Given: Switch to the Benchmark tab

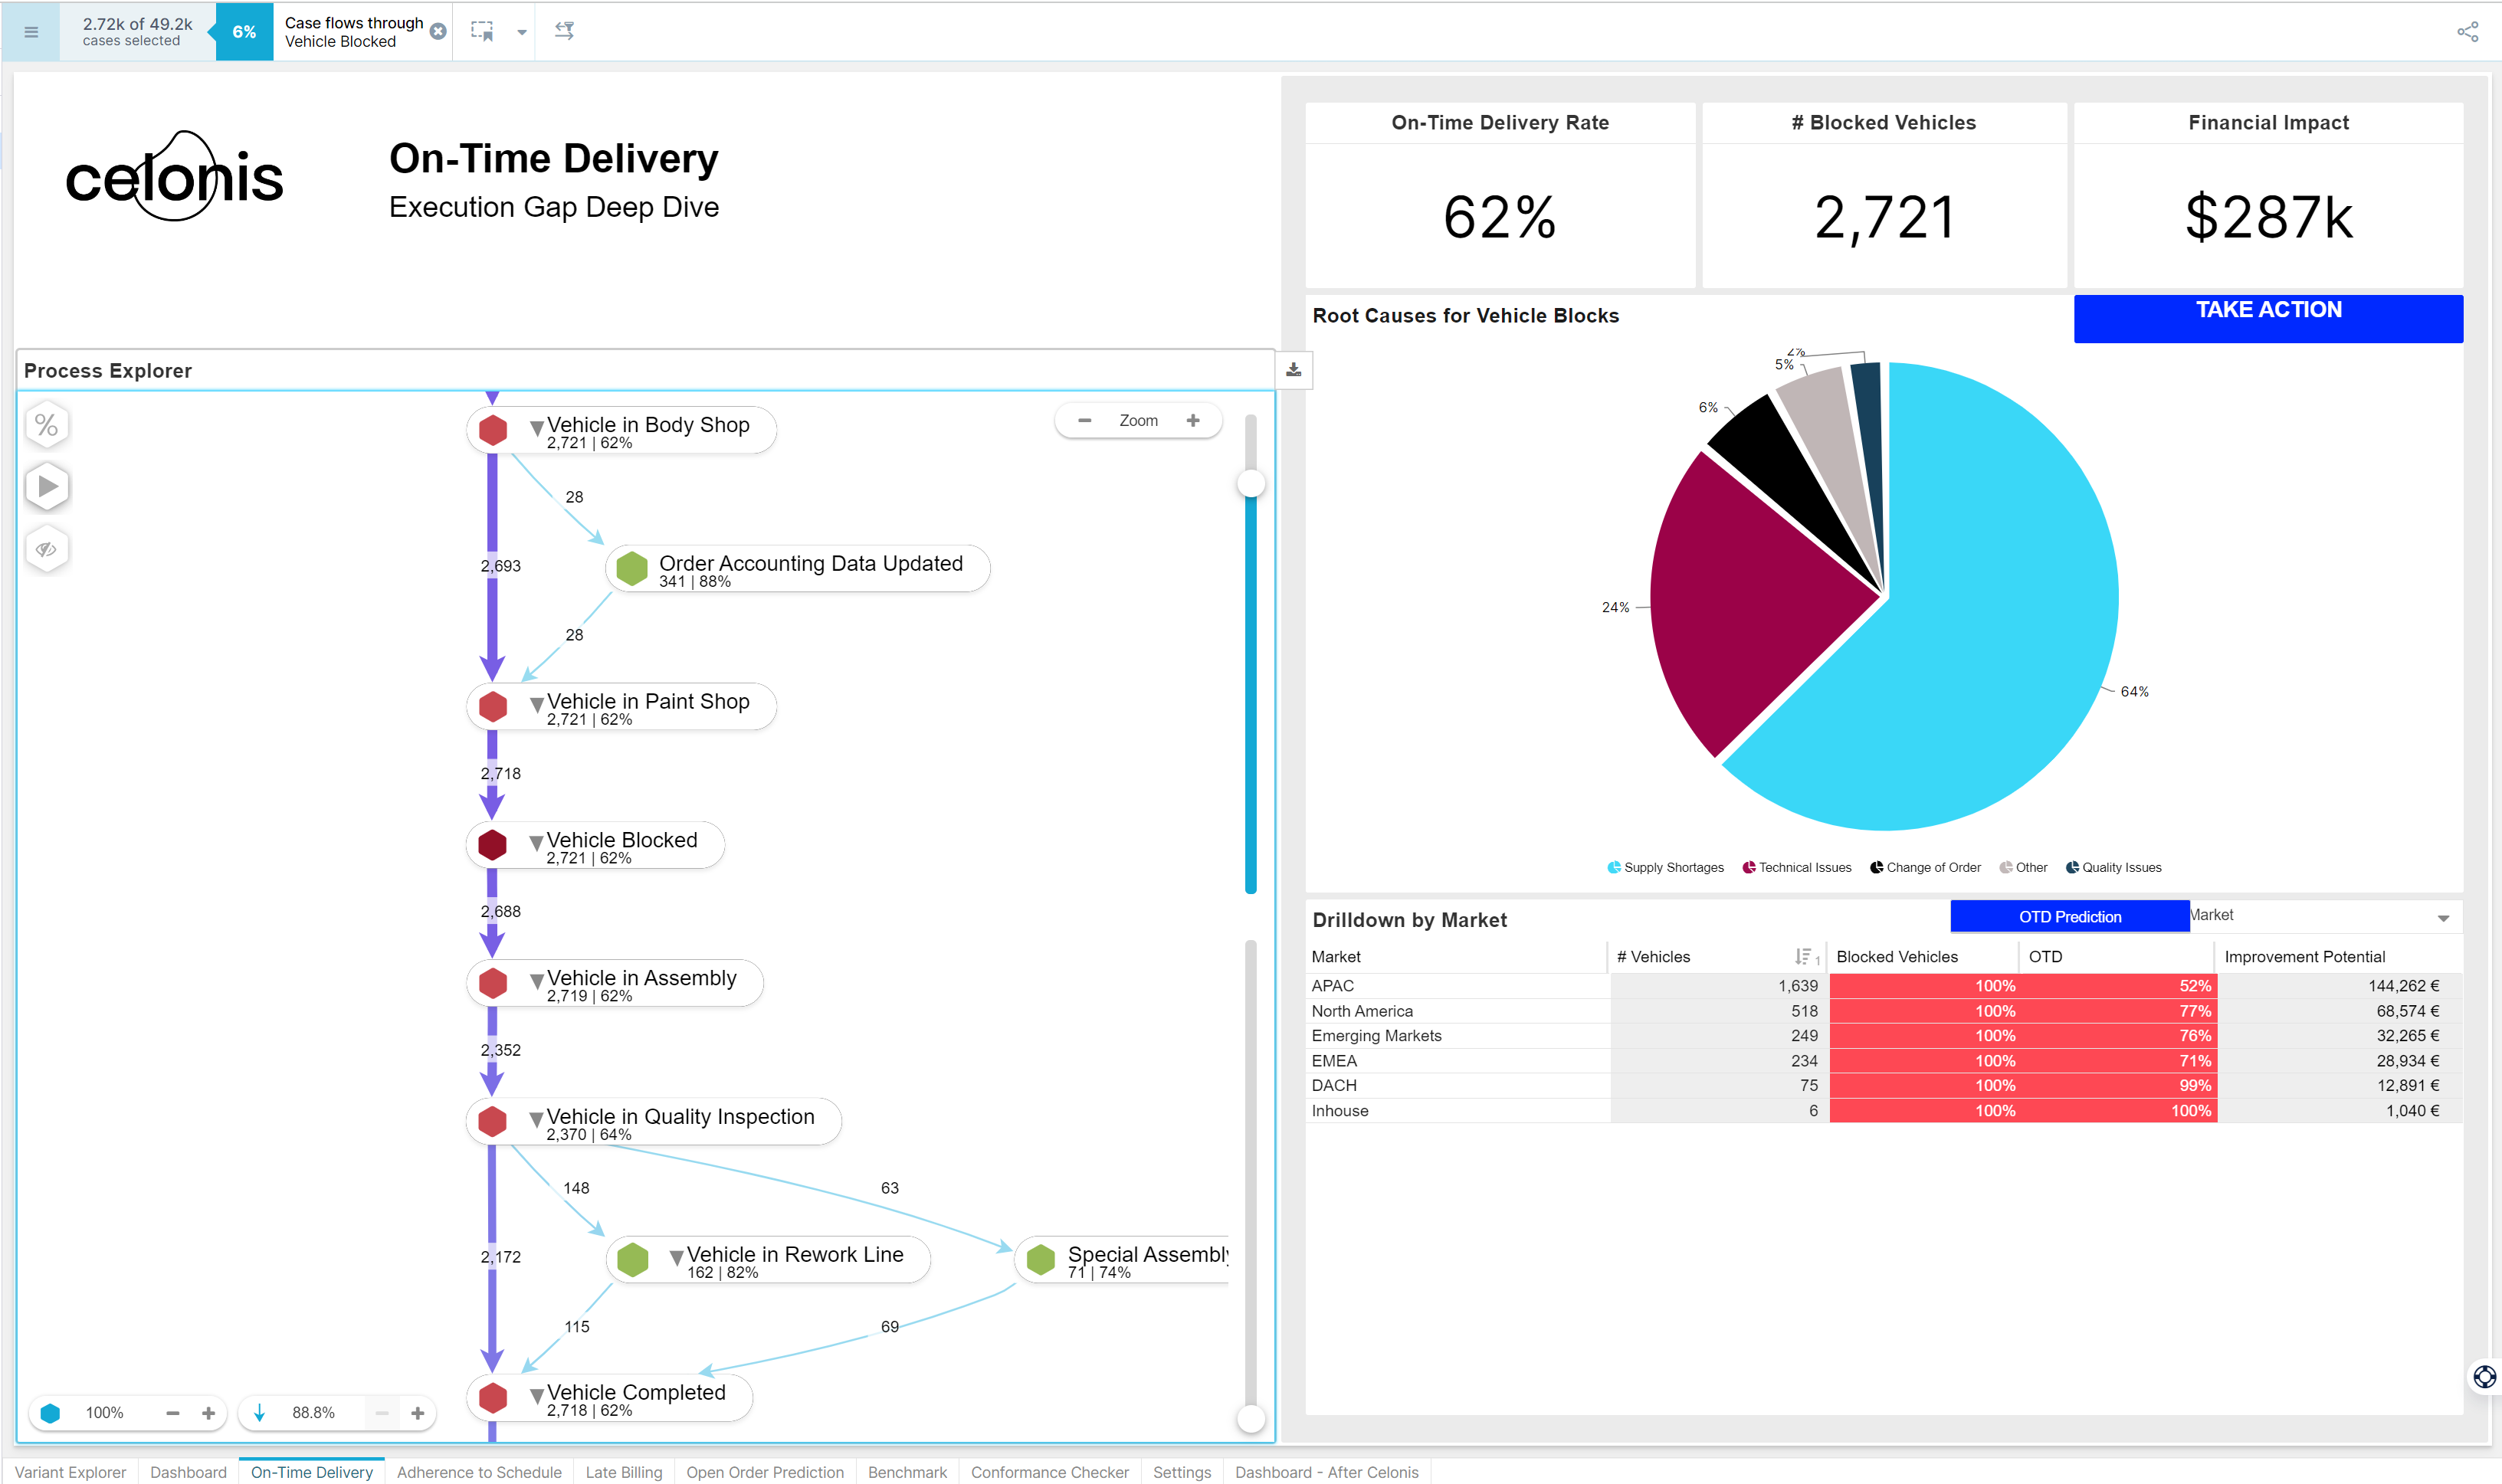Looking at the screenshot, I should point(907,1472).
